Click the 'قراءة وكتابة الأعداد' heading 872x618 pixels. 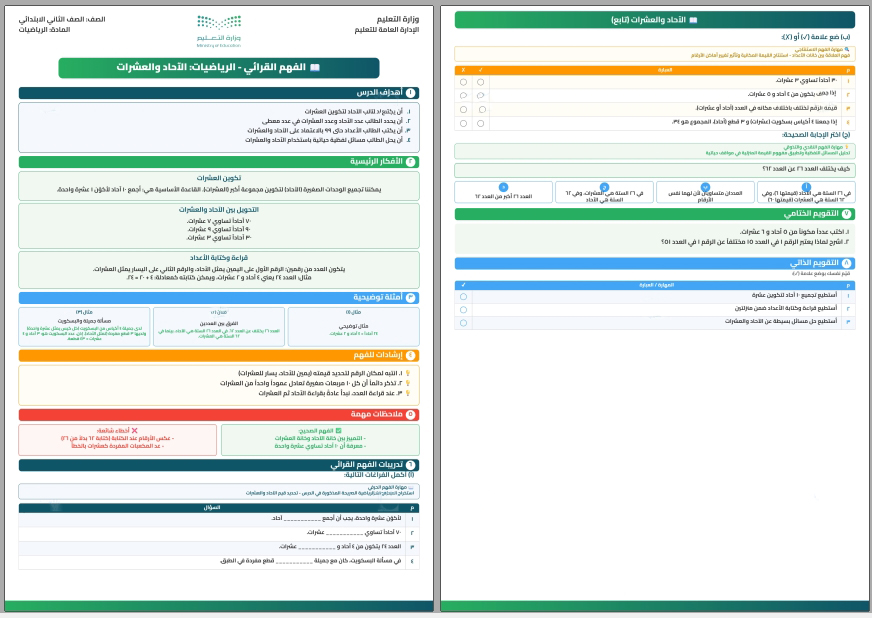219,258
